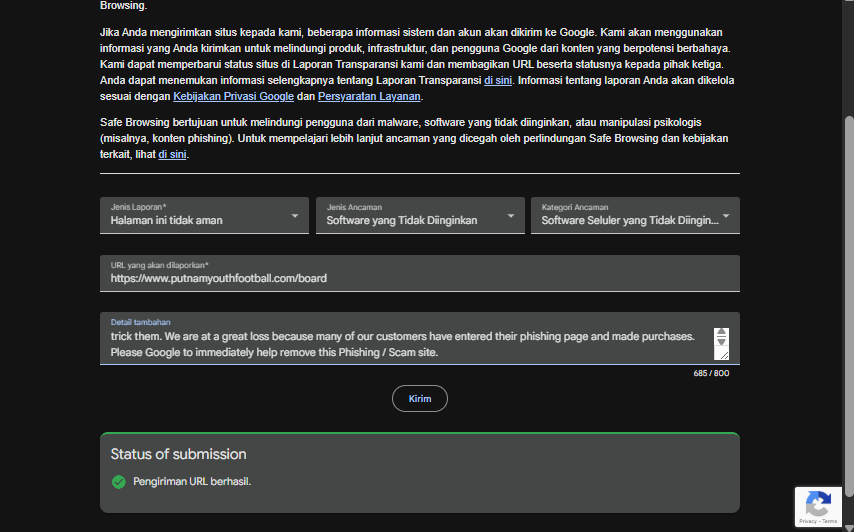Expand the Jenis Ancaman dropdown

point(420,216)
